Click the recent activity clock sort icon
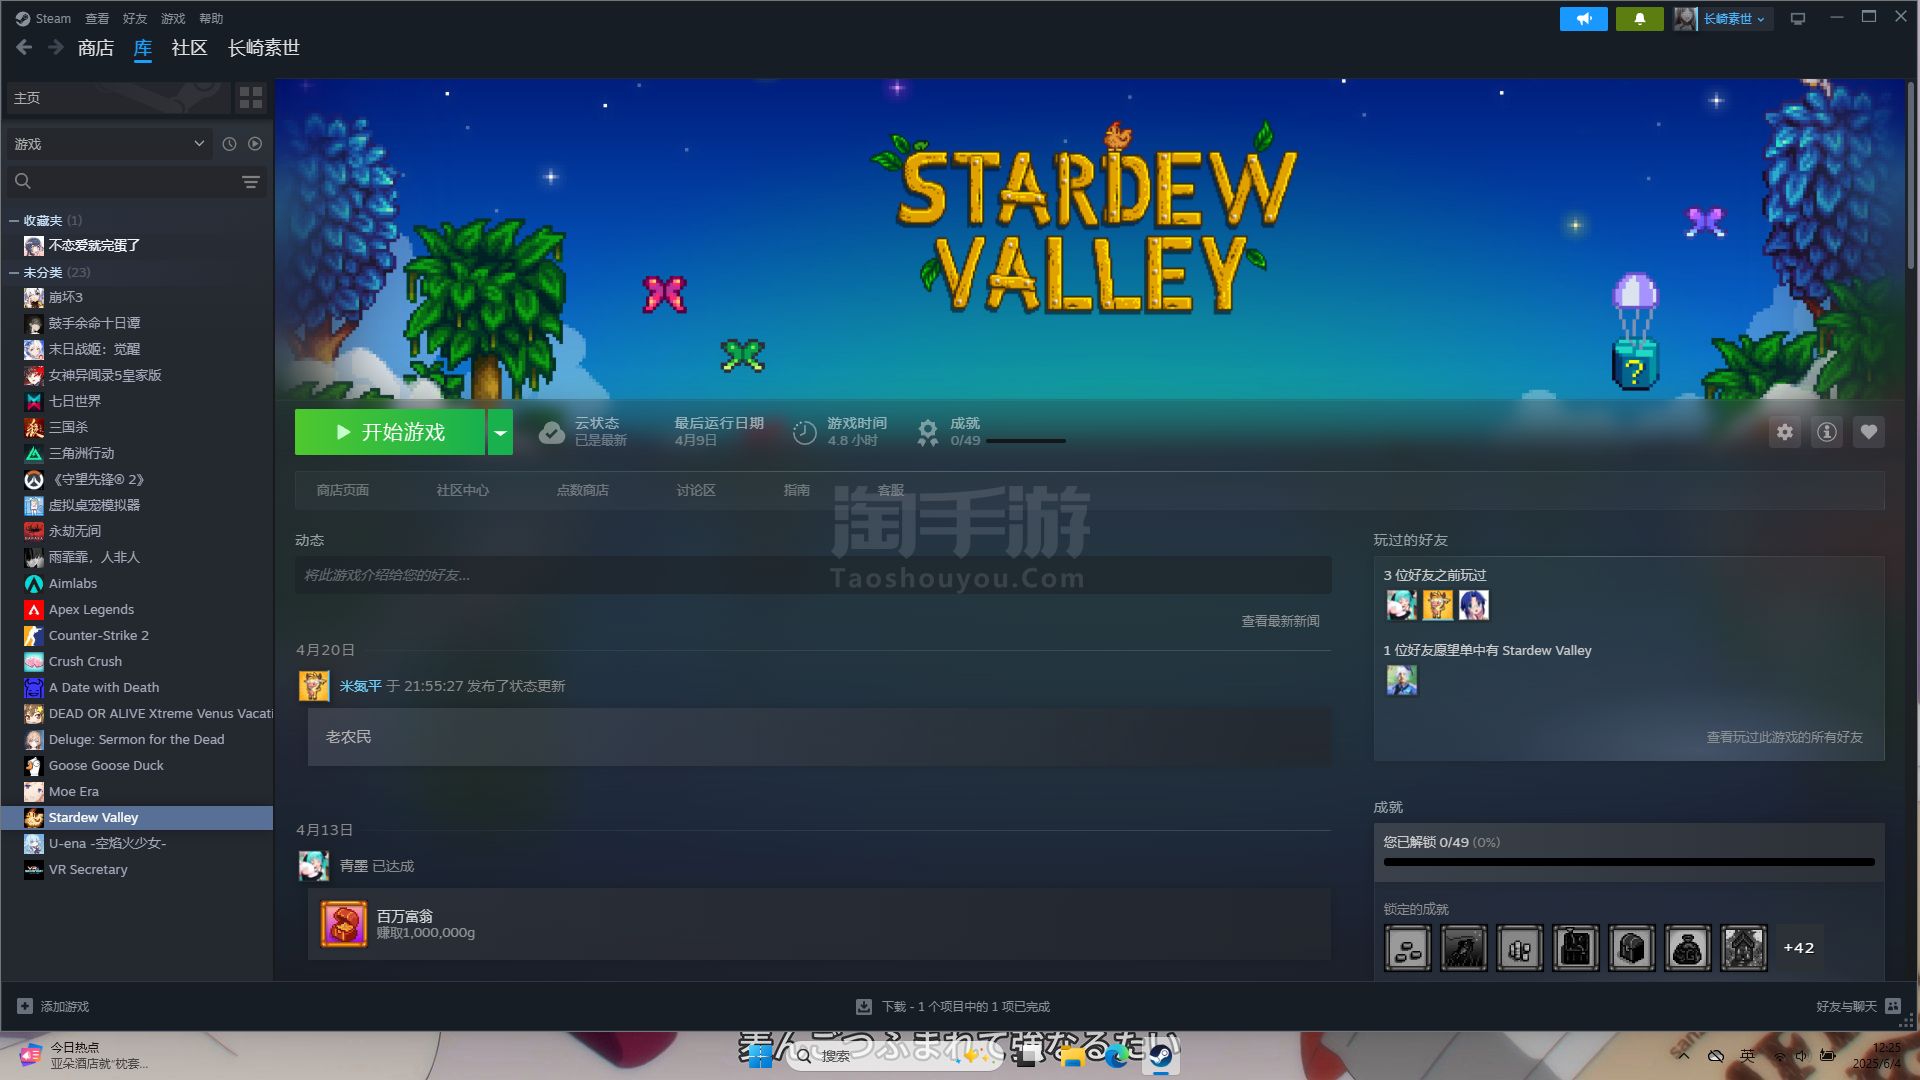The image size is (1920, 1080). coord(229,144)
